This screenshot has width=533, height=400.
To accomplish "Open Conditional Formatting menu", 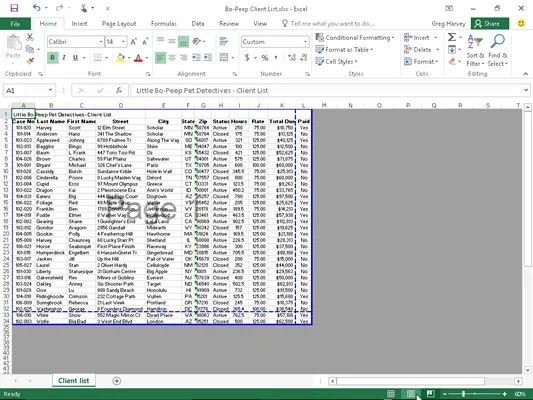I will 355,37.
